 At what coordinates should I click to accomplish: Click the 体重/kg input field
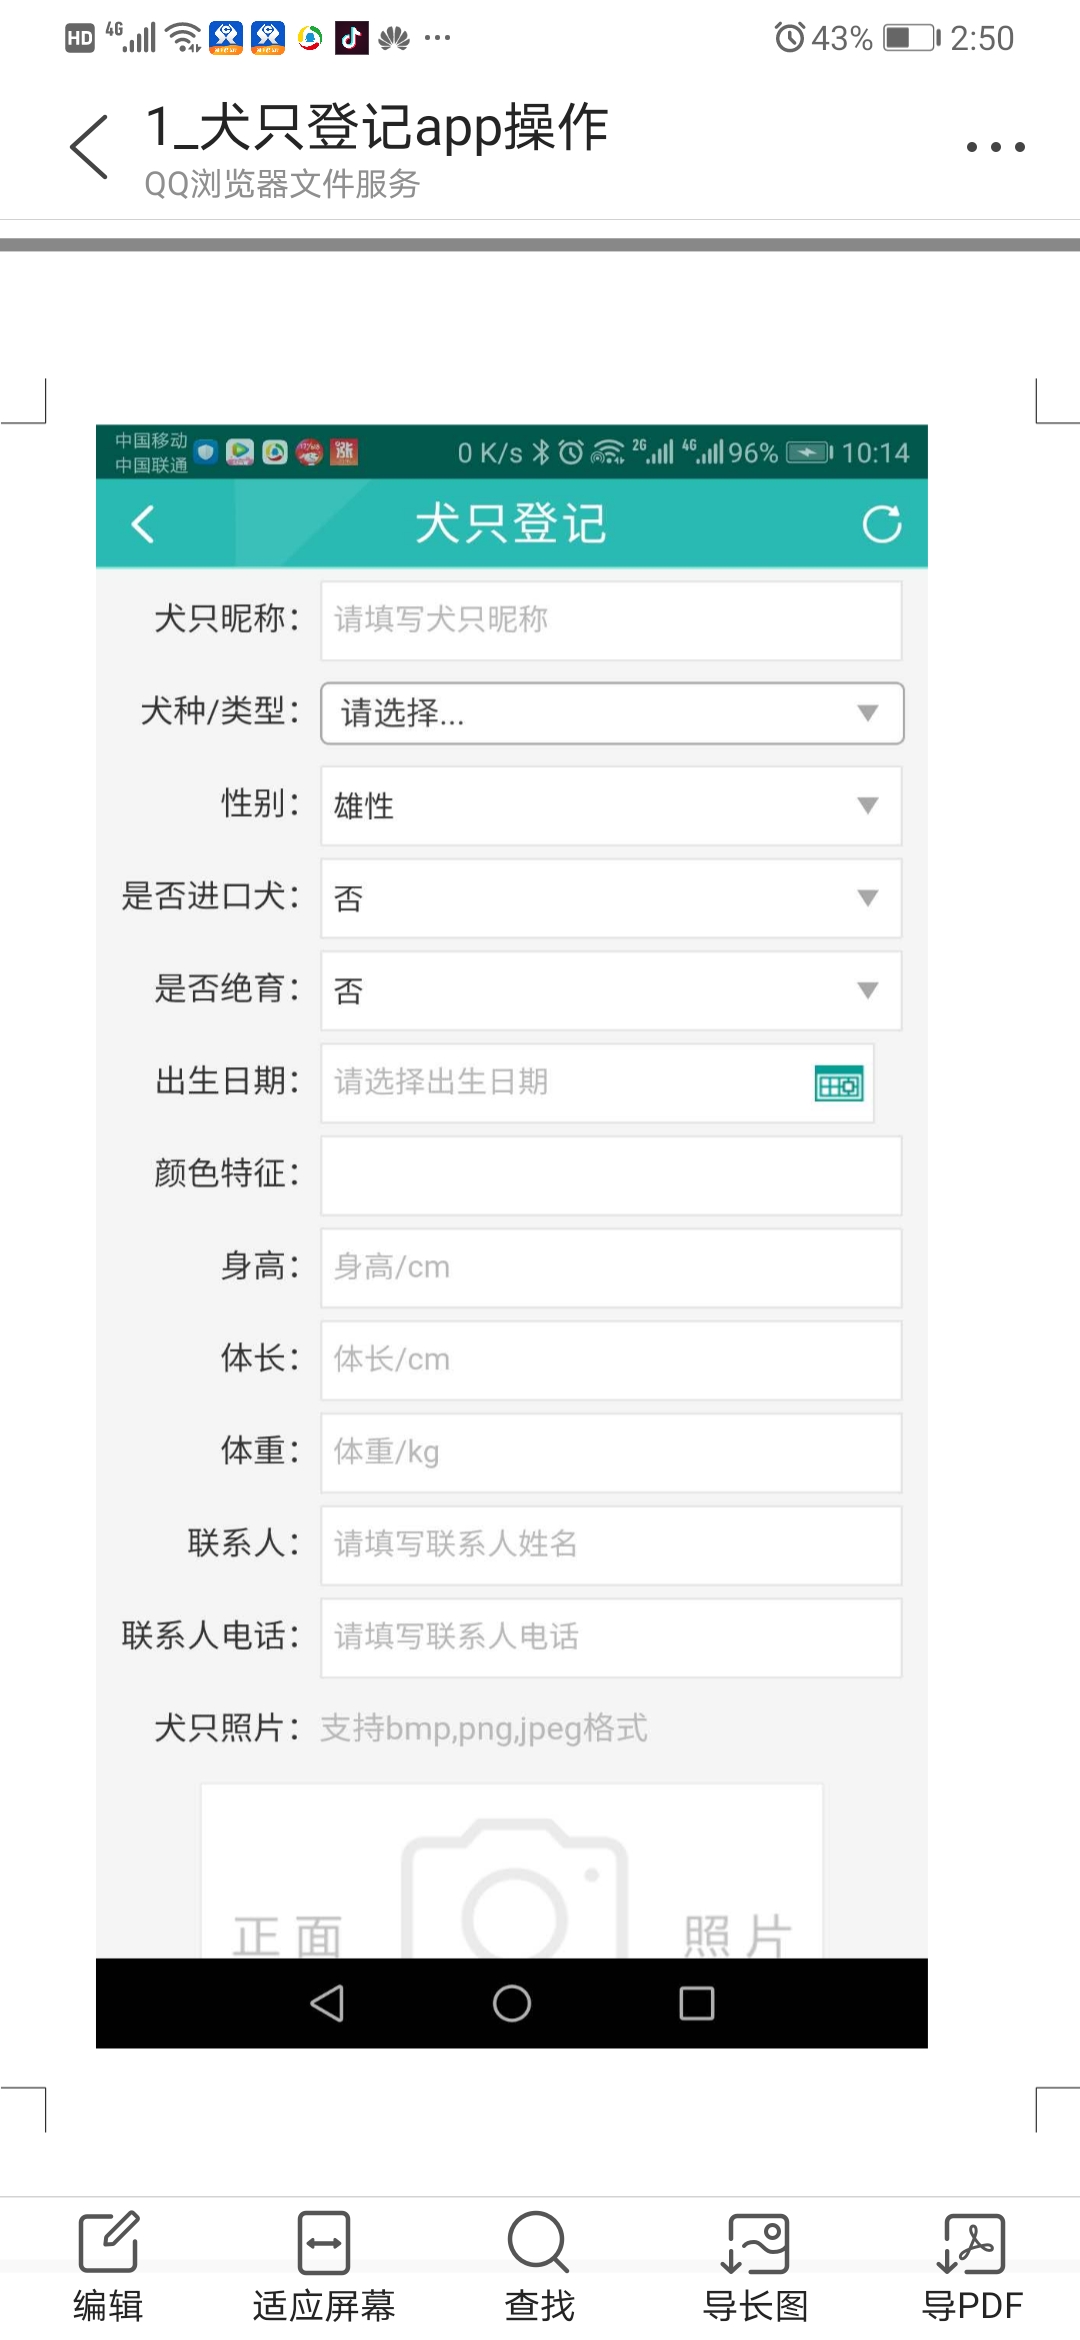[611, 1452]
